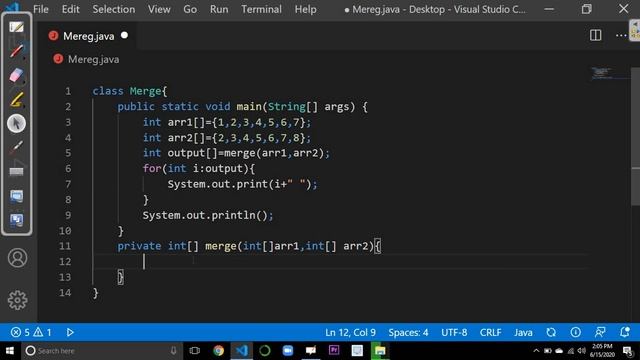Click the bottom dual-screen icon in annotation bar
This screenshot has height=360, width=640.
16,220
